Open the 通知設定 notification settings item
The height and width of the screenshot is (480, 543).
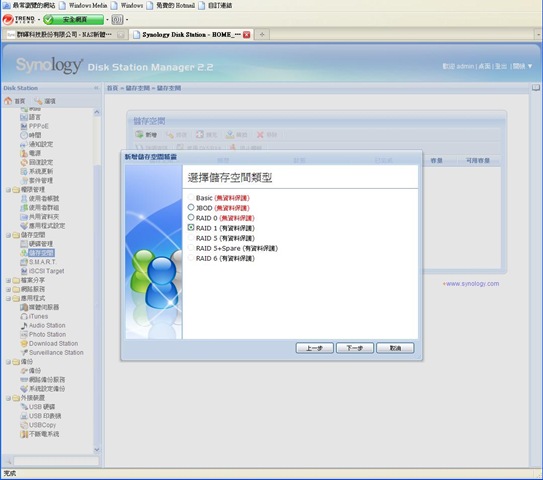(x=37, y=144)
